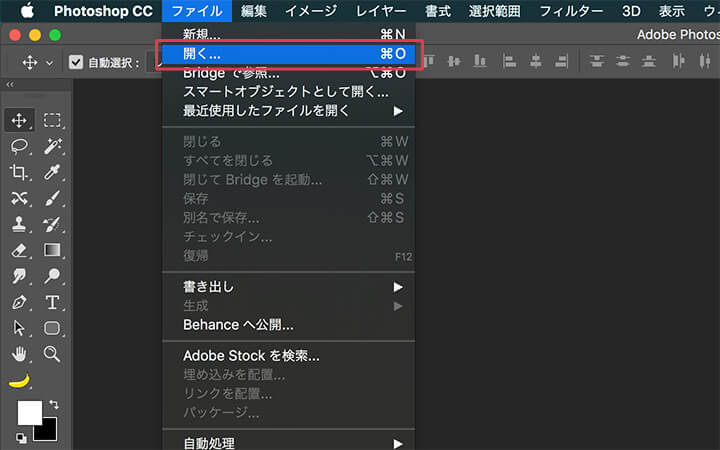Click distribute left edges in options bar
720x450 pixels.
(x=679, y=61)
